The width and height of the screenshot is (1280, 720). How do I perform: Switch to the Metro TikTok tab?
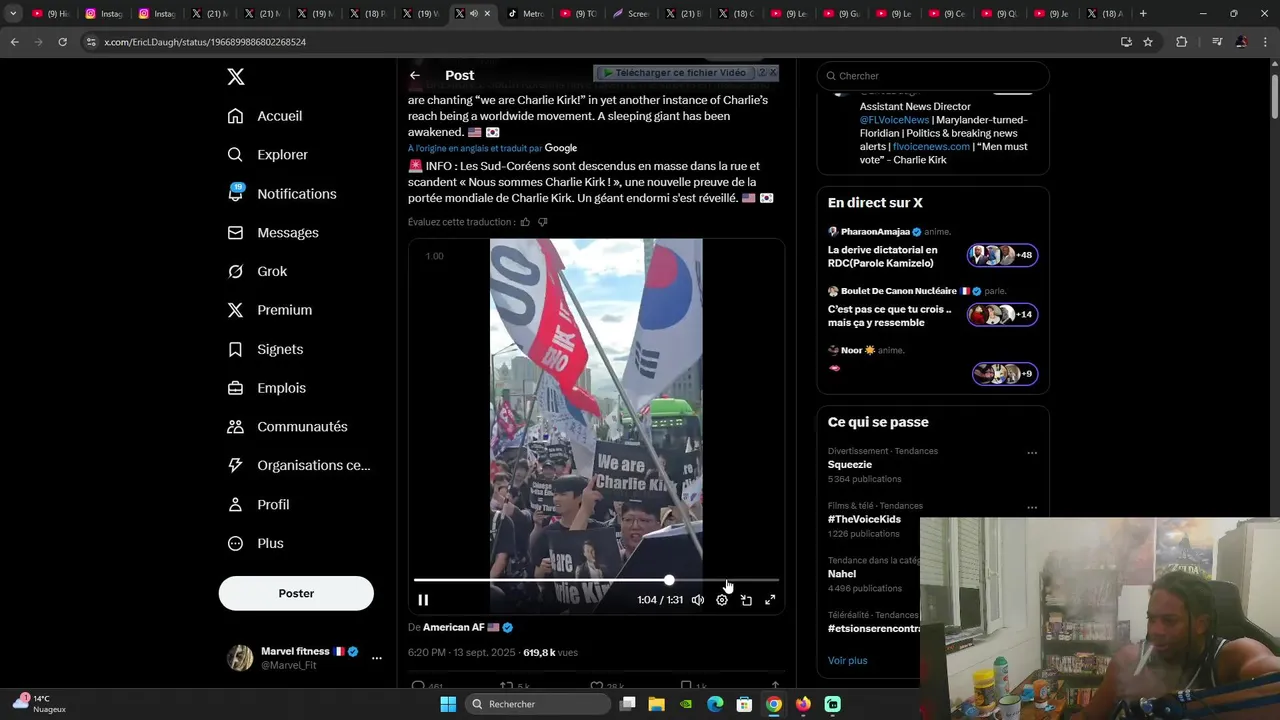[525, 14]
